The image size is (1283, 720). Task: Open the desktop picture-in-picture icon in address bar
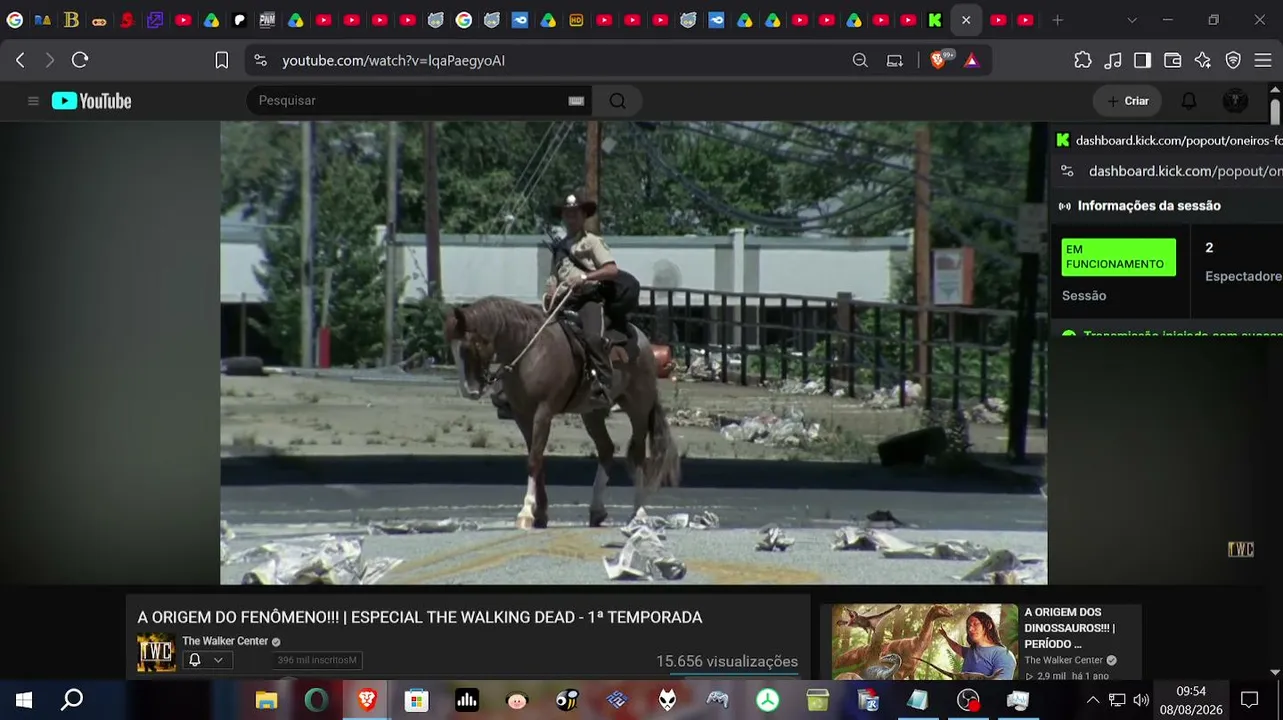pos(895,60)
